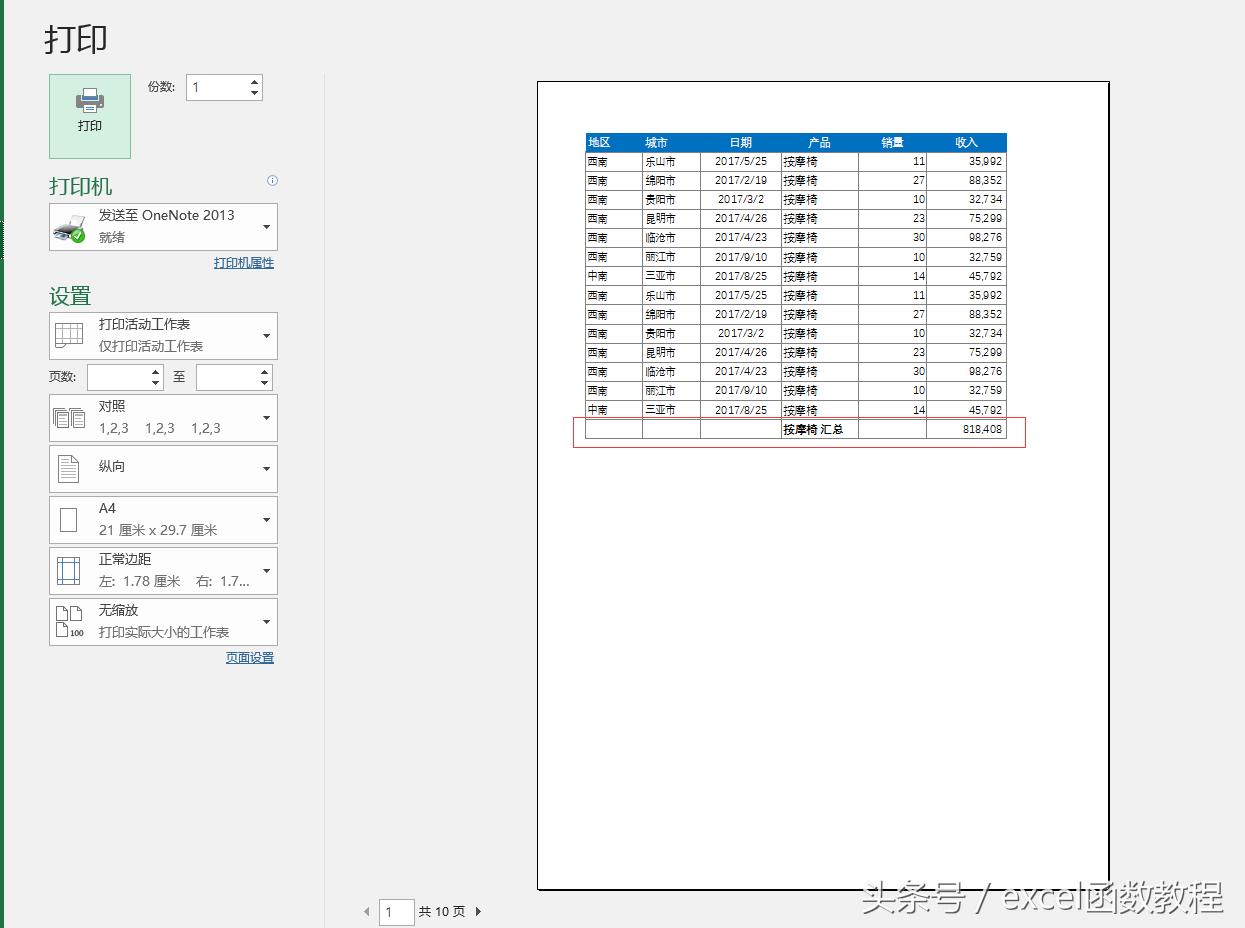Open the Page Setup link
1245x928 pixels.
click(x=249, y=658)
